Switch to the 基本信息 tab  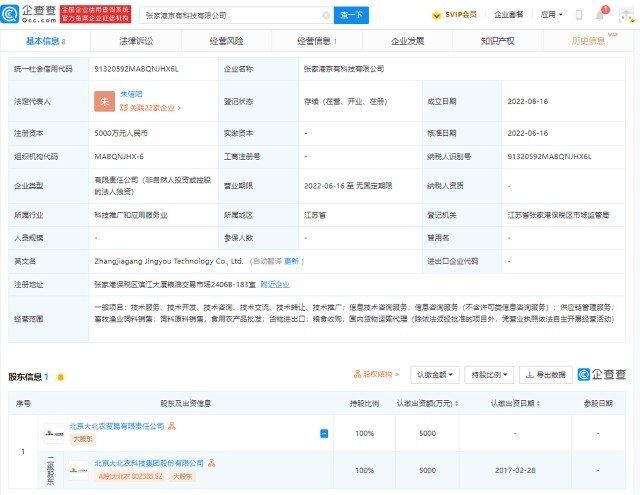coord(45,41)
